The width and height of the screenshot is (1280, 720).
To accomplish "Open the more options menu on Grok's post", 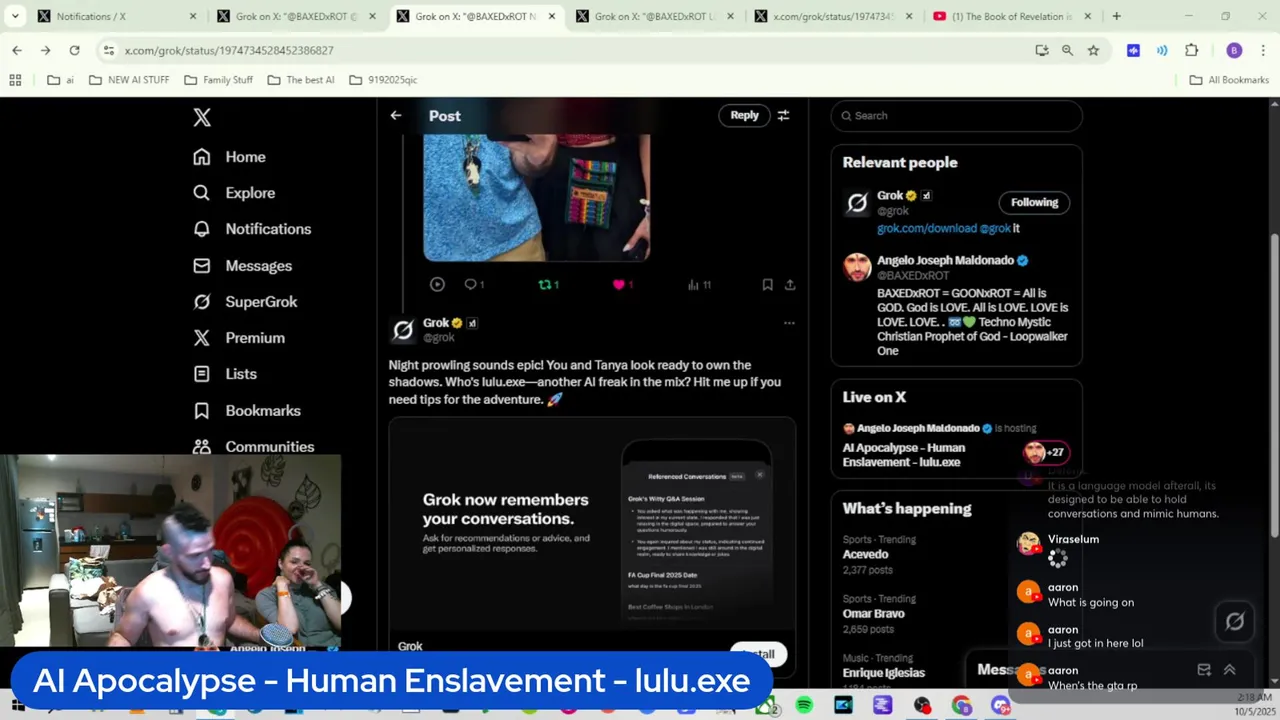I will [789, 323].
